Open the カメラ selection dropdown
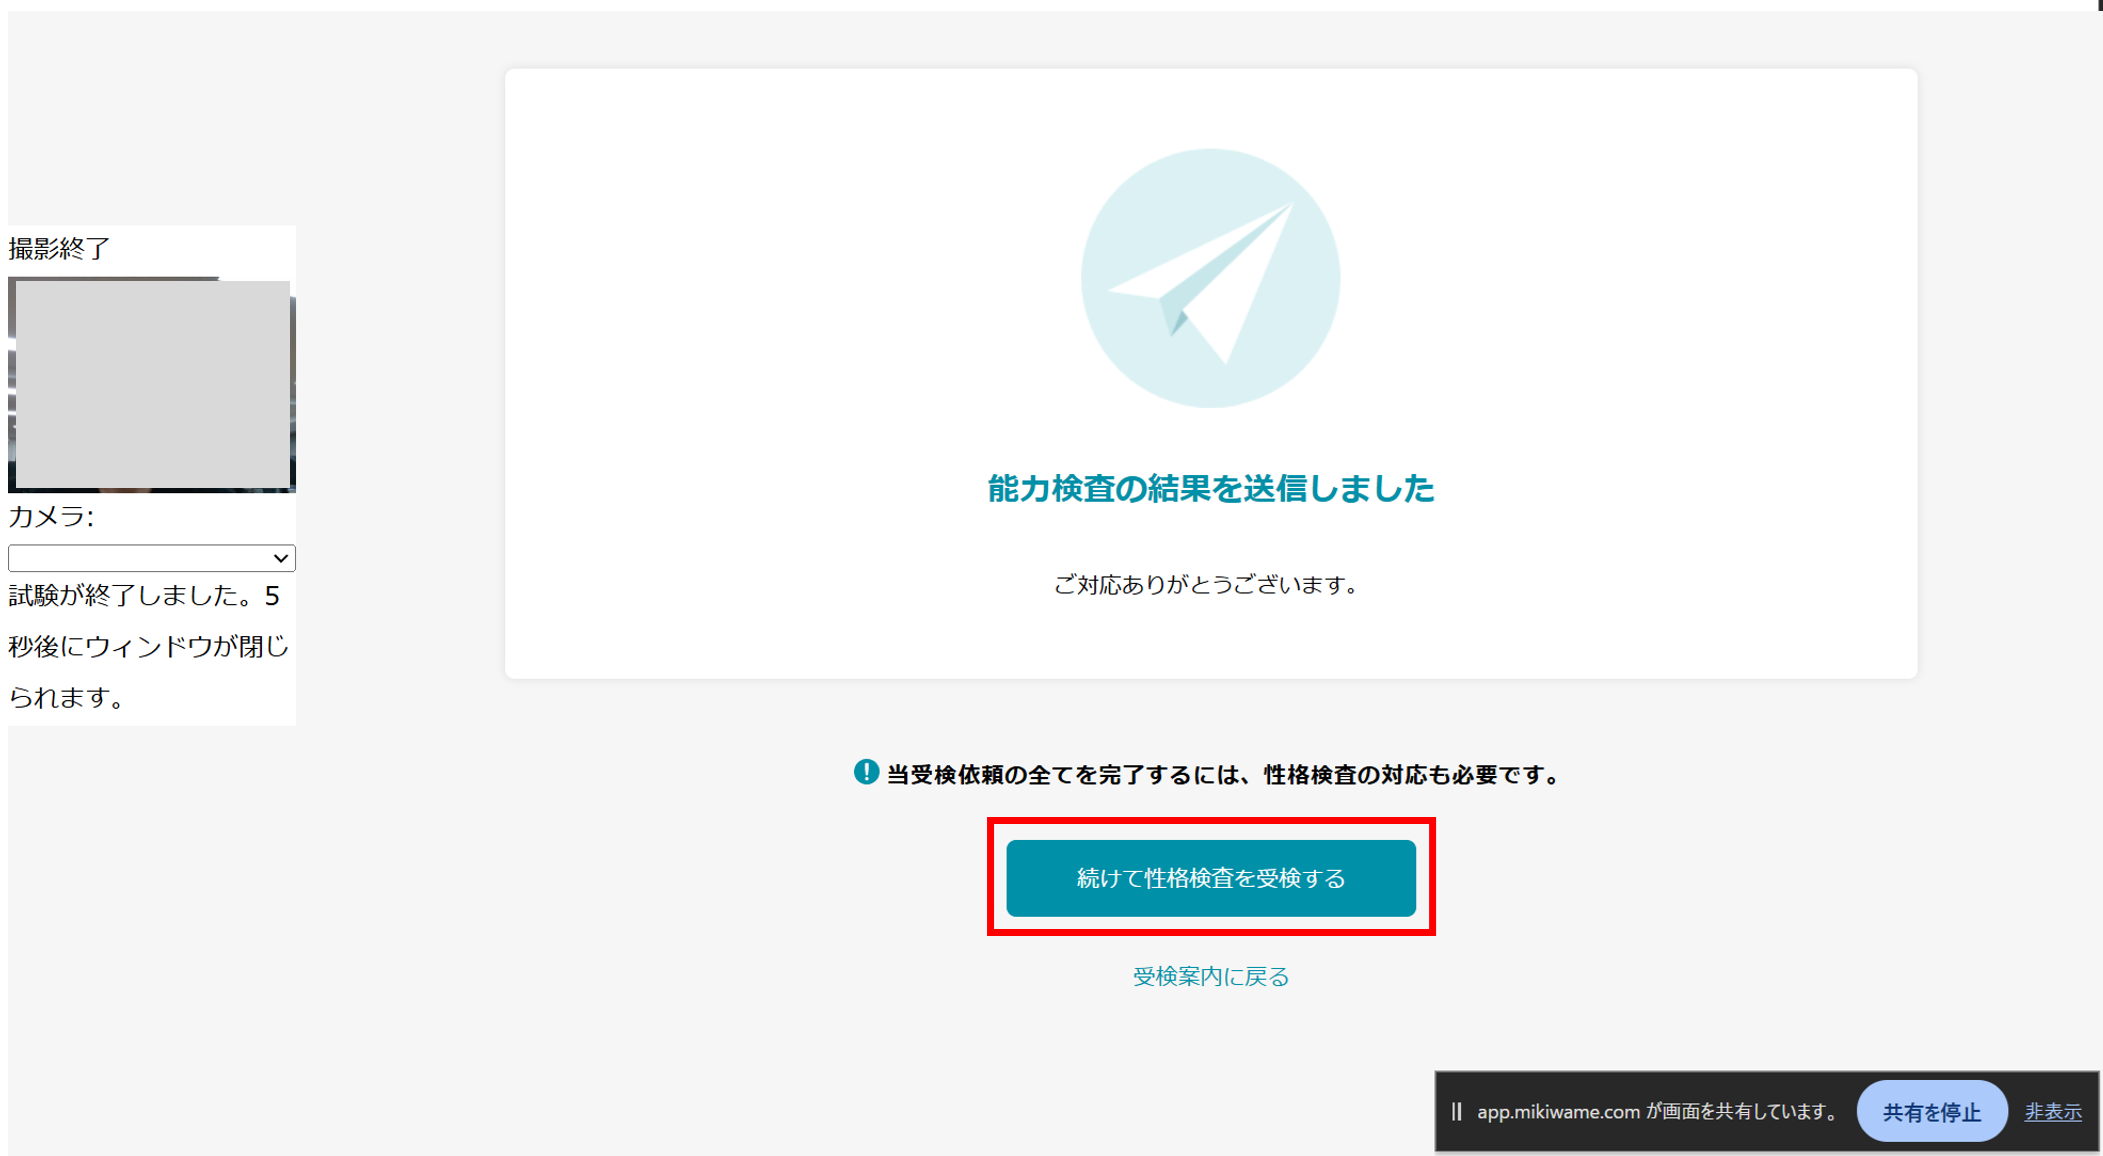The width and height of the screenshot is (2103, 1156). pyautogui.click(x=150, y=557)
